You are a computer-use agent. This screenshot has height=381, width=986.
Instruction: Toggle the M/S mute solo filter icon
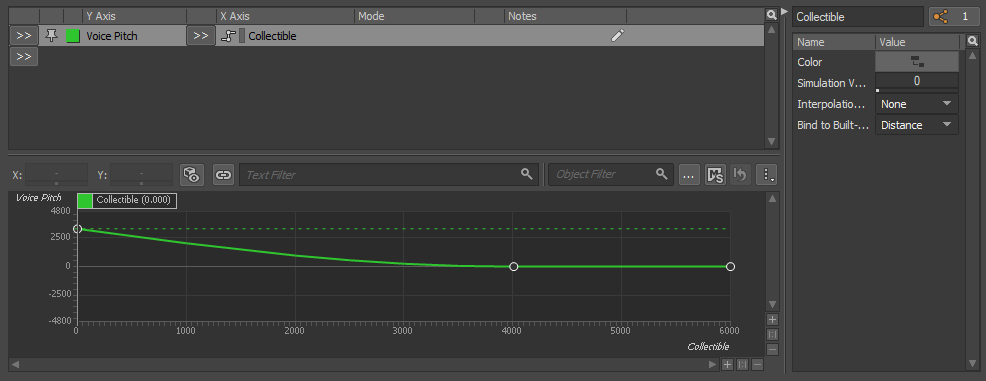pos(715,175)
